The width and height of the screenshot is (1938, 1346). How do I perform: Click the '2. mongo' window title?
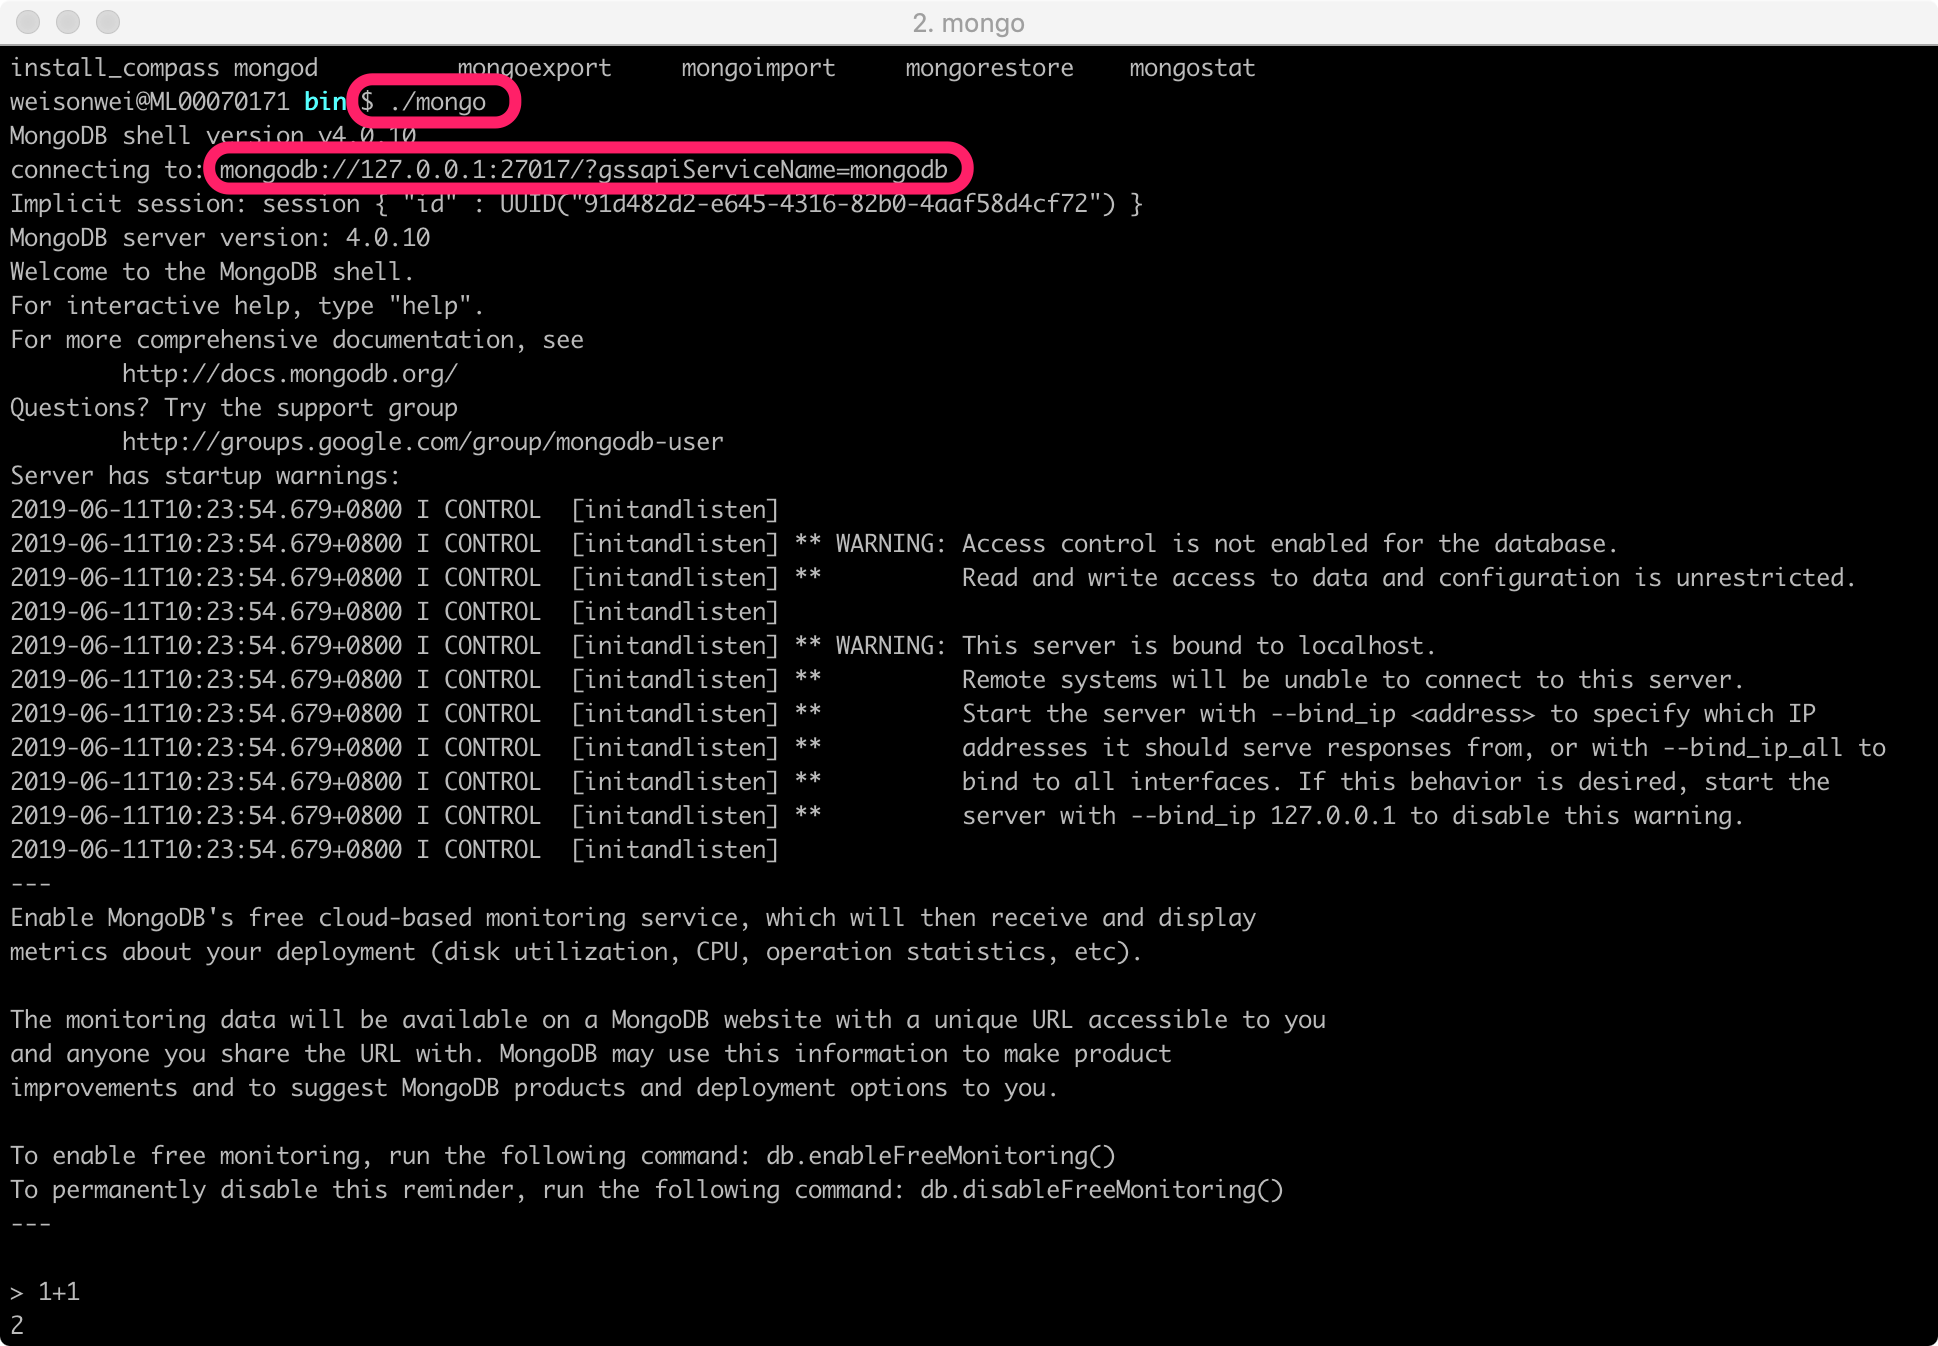[968, 23]
